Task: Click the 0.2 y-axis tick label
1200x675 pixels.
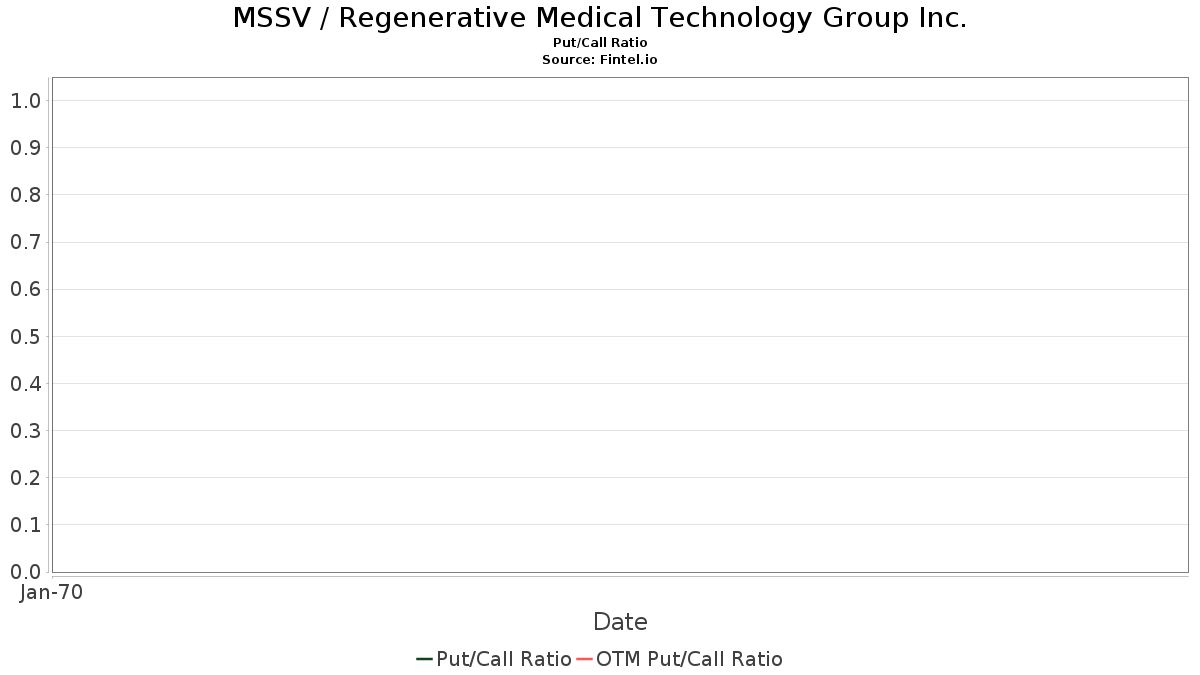Action: (25, 478)
